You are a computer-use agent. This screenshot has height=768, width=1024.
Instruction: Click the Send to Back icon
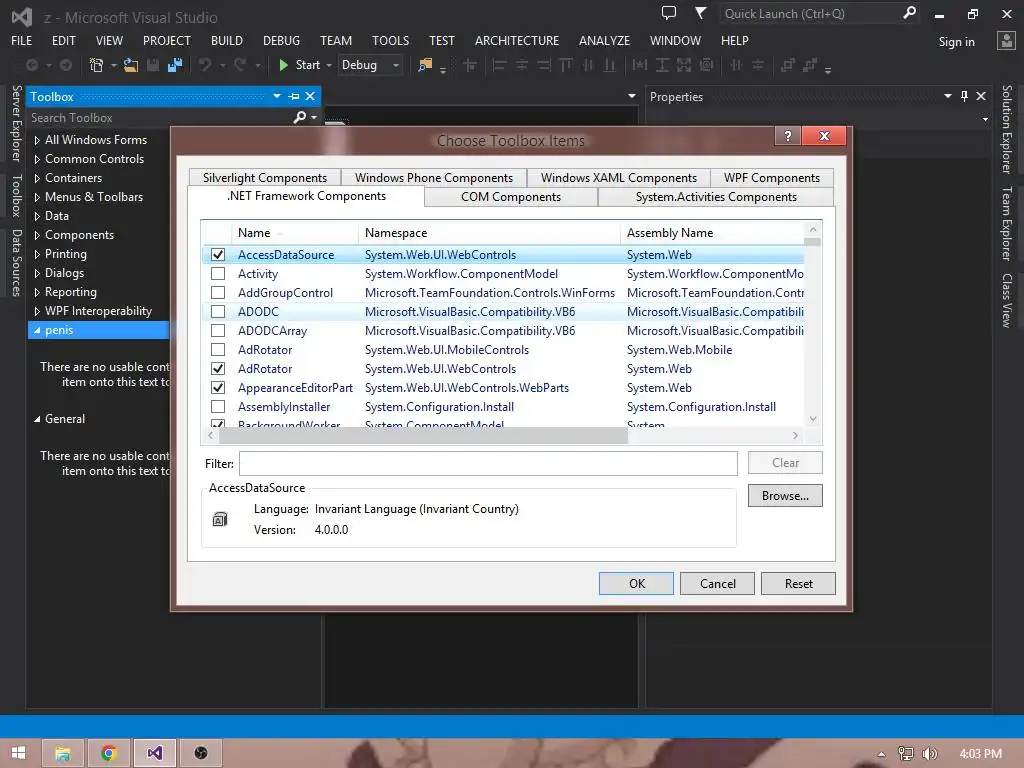810,65
